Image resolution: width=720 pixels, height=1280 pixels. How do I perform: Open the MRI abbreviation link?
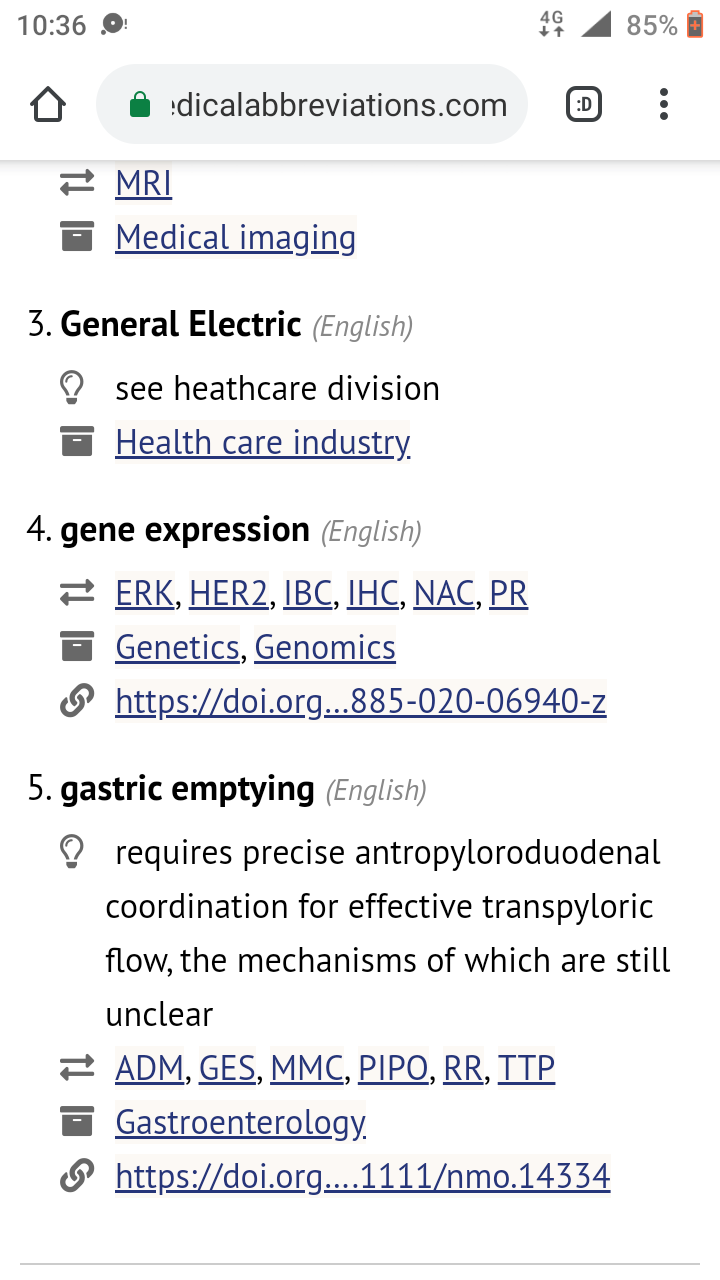pos(144,184)
